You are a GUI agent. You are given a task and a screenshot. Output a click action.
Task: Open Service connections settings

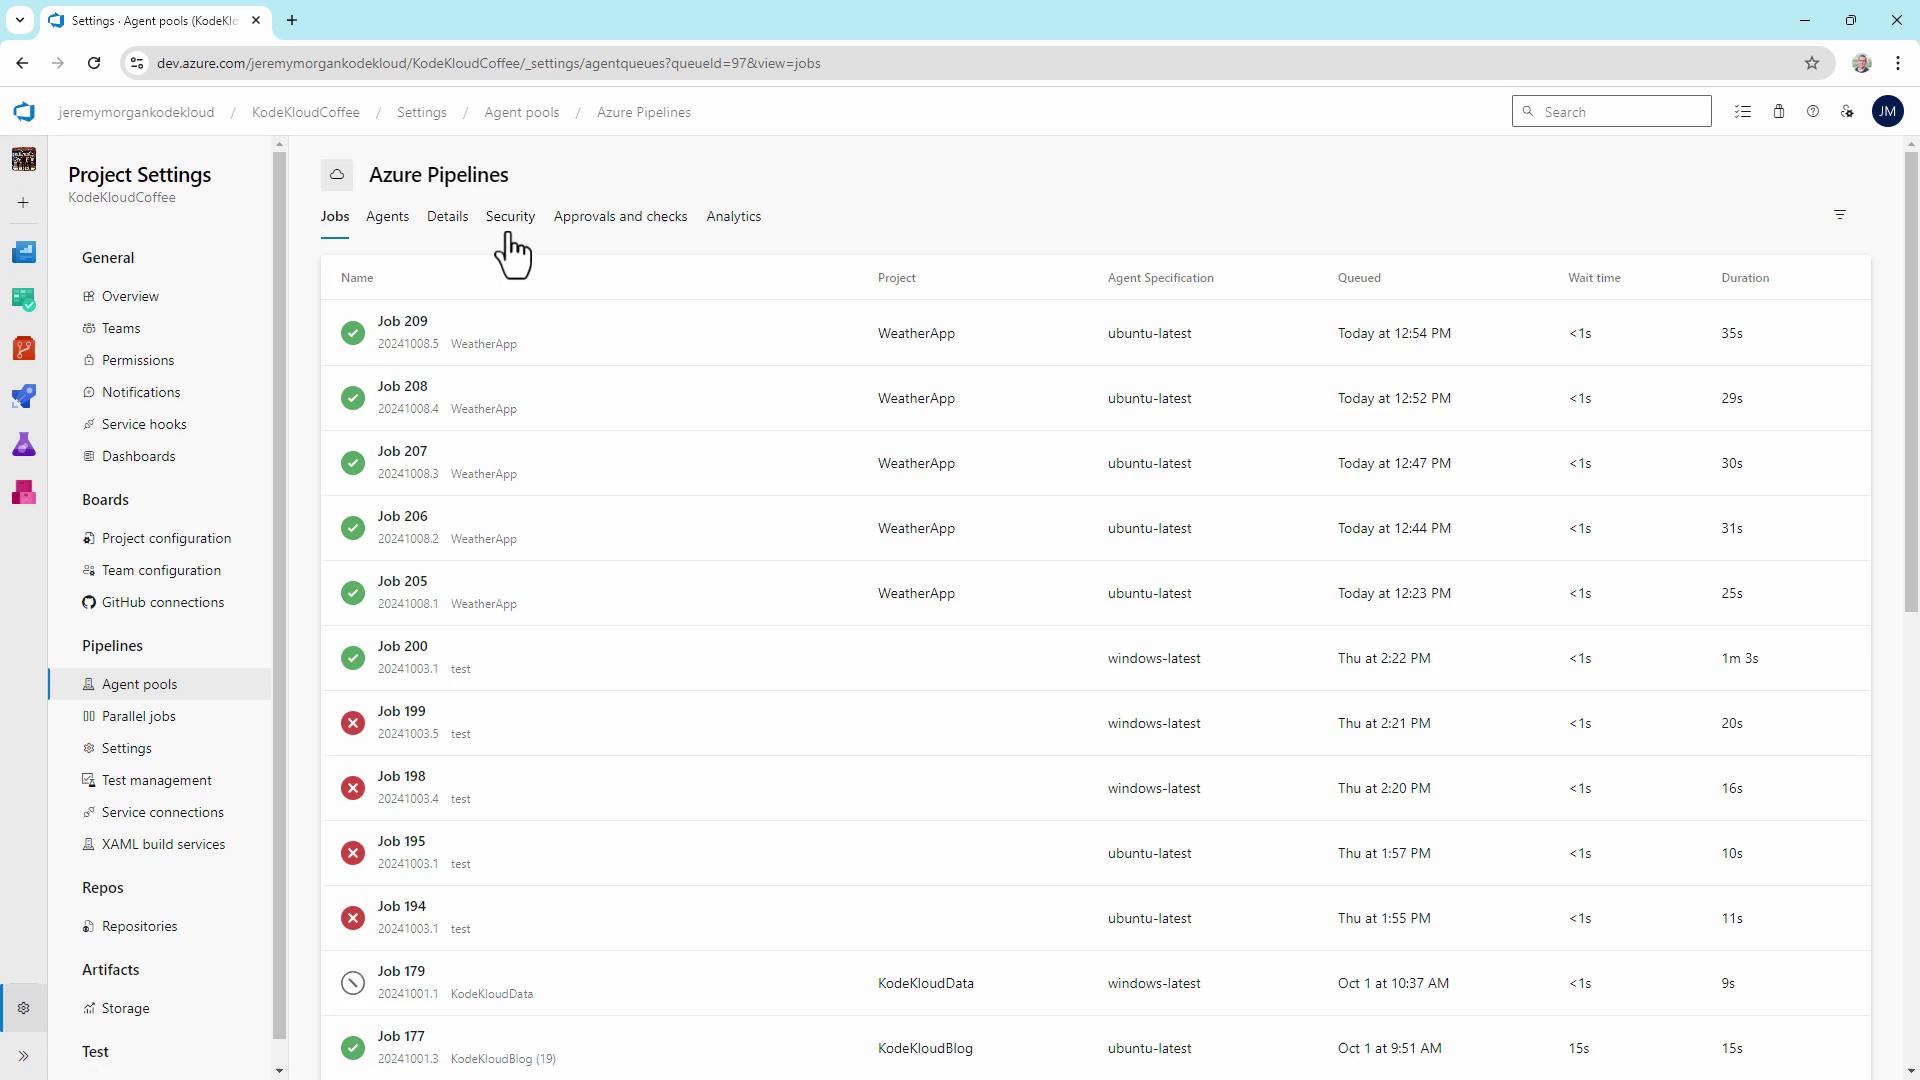coord(162,812)
